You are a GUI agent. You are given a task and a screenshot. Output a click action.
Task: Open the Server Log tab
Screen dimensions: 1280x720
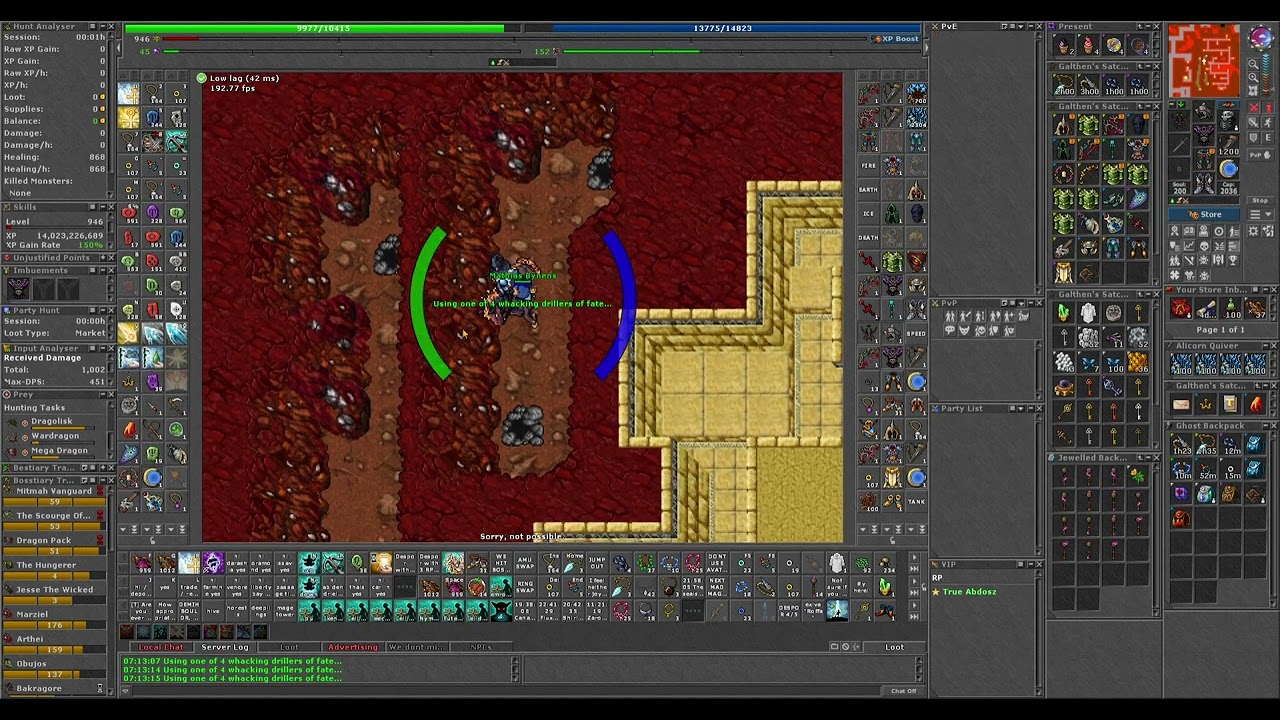click(225, 647)
